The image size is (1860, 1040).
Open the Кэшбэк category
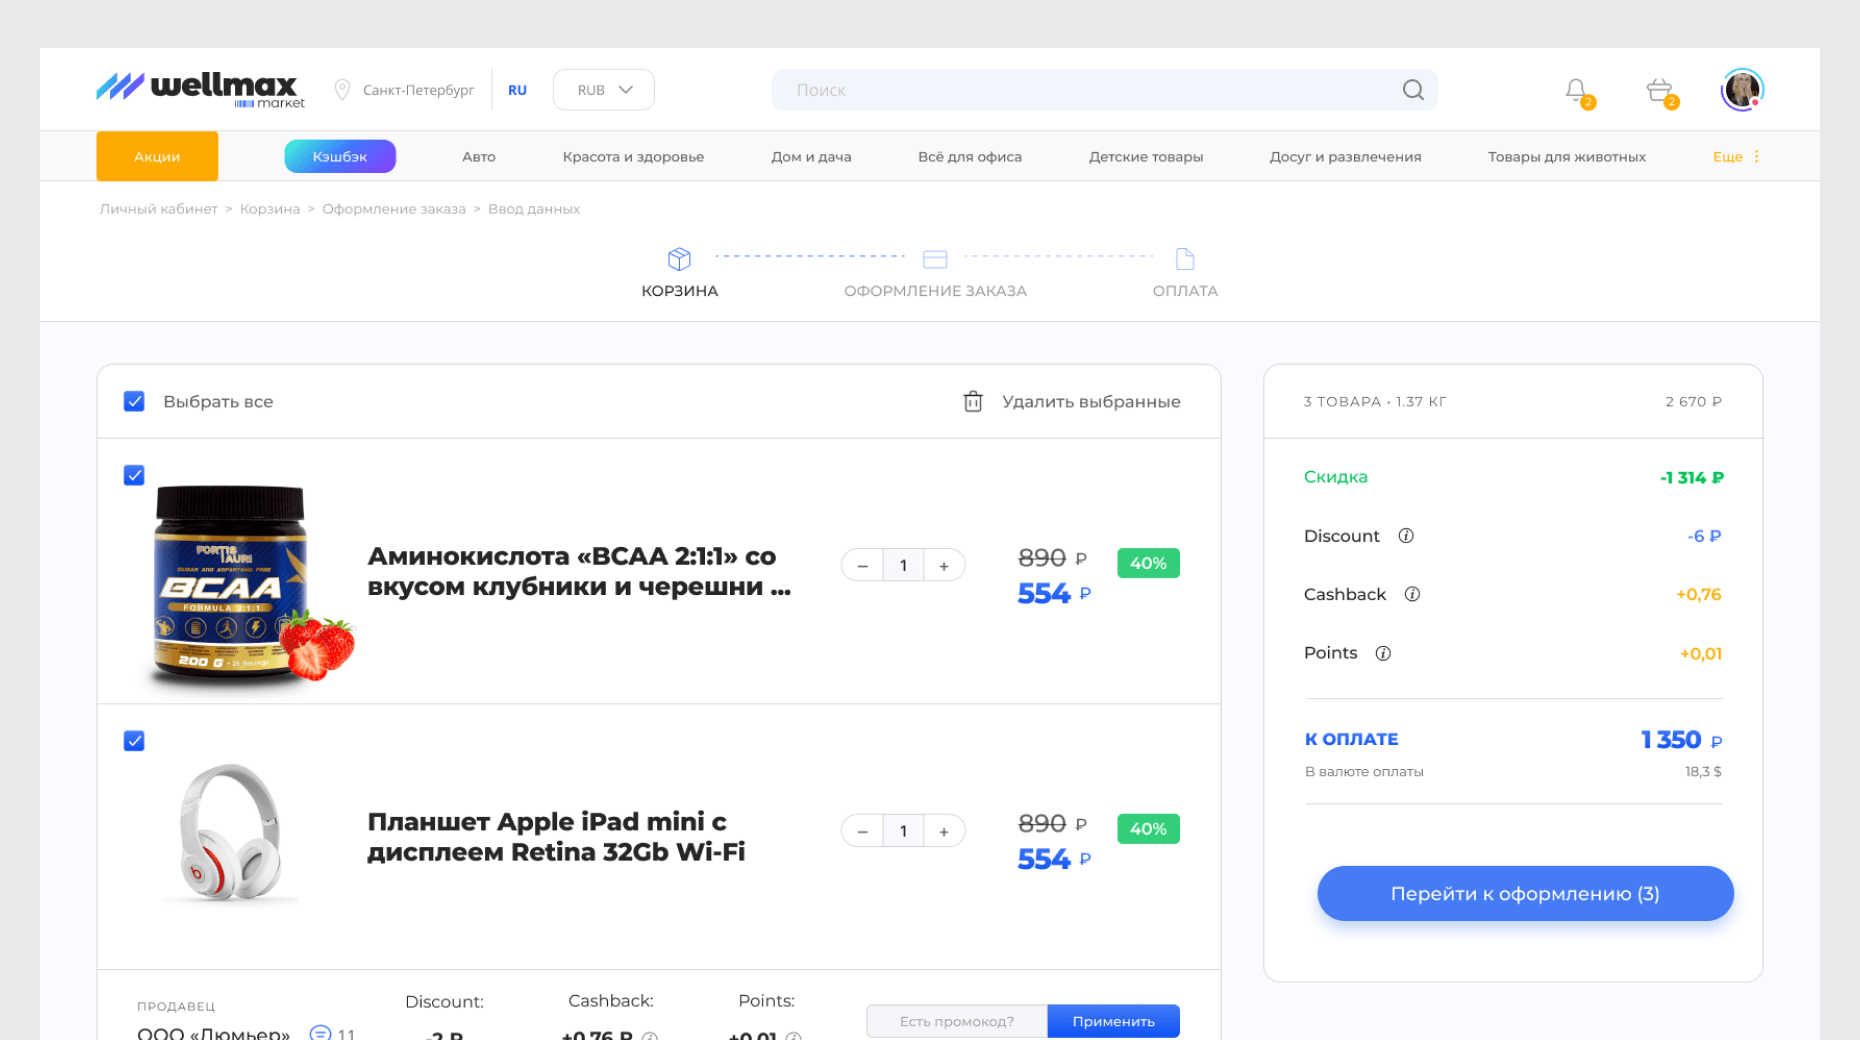tap(340, 156)
